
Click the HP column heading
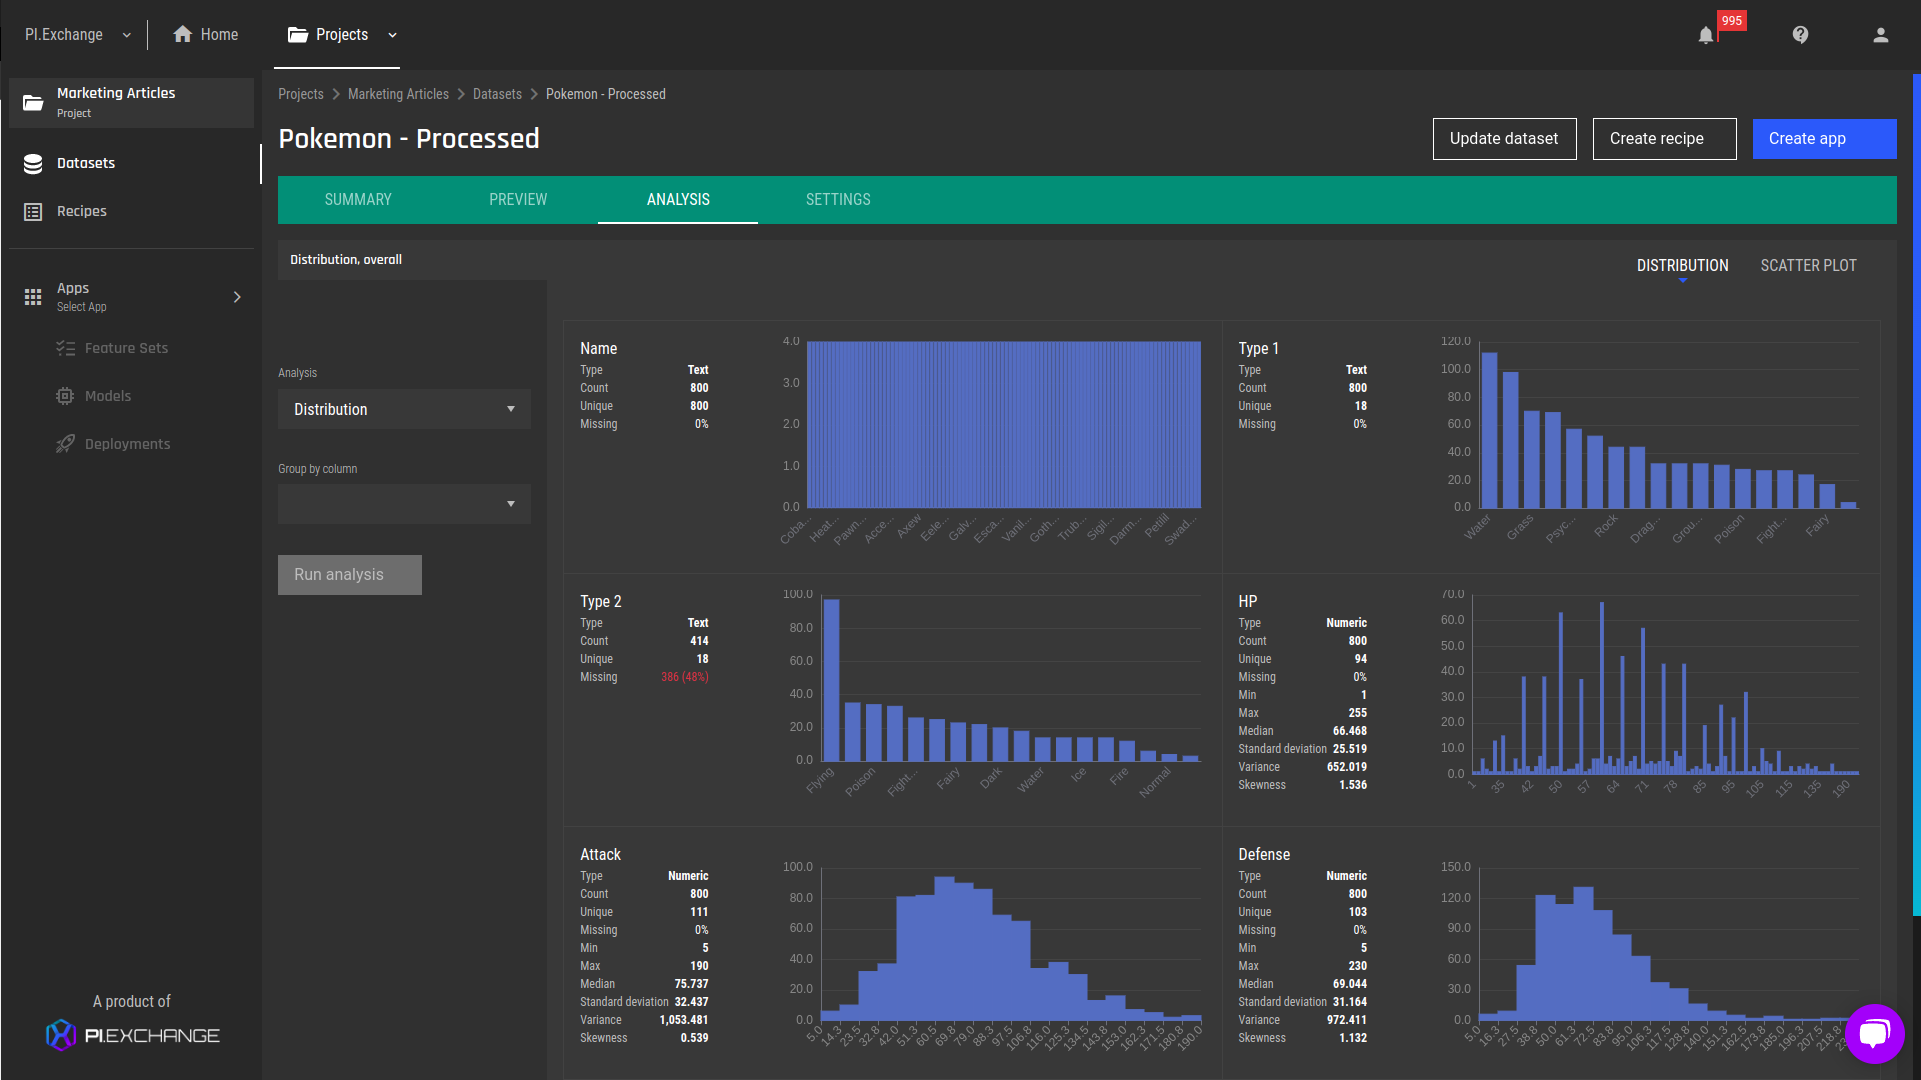point(1247,601)
